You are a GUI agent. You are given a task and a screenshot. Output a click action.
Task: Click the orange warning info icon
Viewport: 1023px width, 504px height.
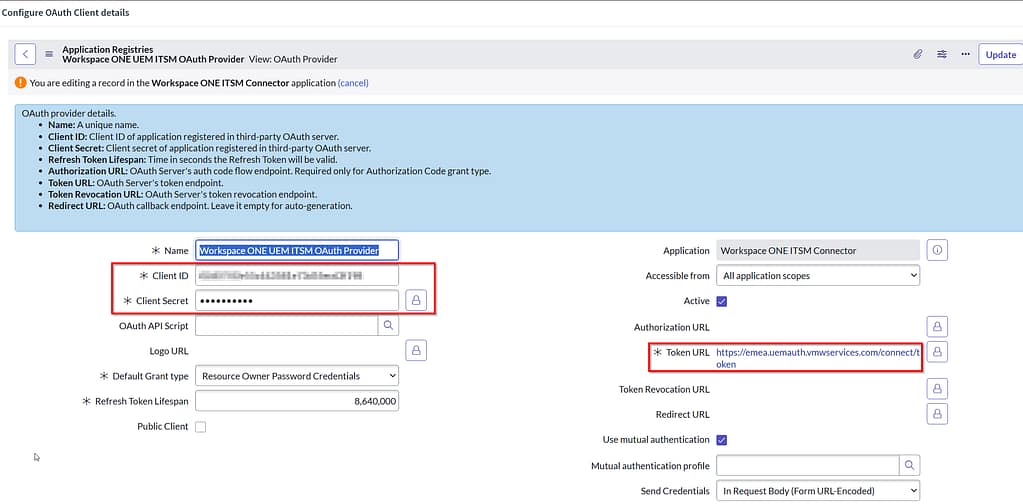point(21,83)
